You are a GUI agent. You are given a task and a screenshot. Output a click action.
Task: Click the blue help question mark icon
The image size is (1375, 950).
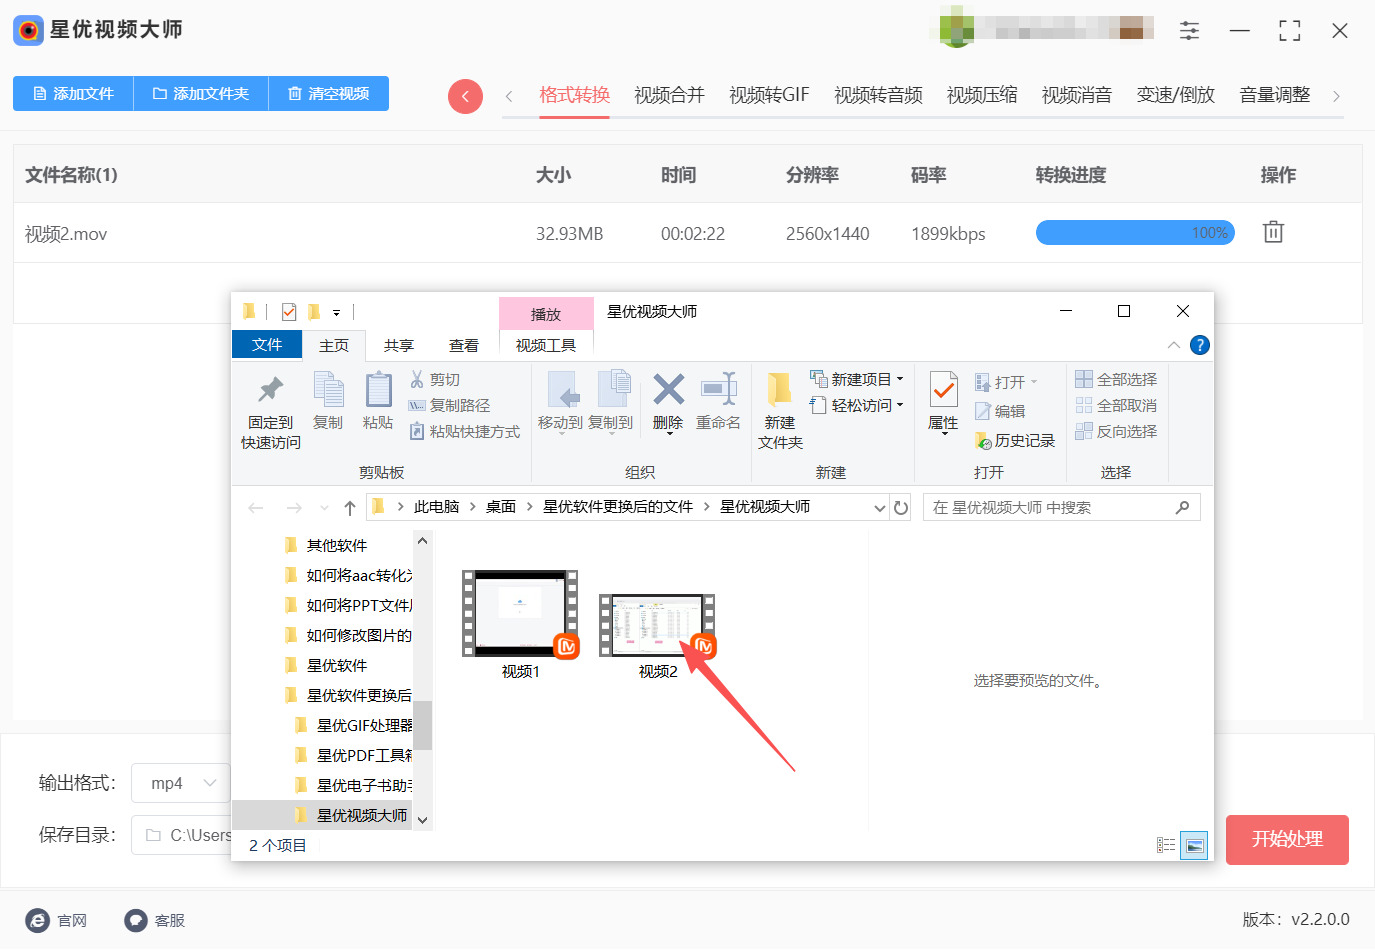click(x=1200, y=345)
